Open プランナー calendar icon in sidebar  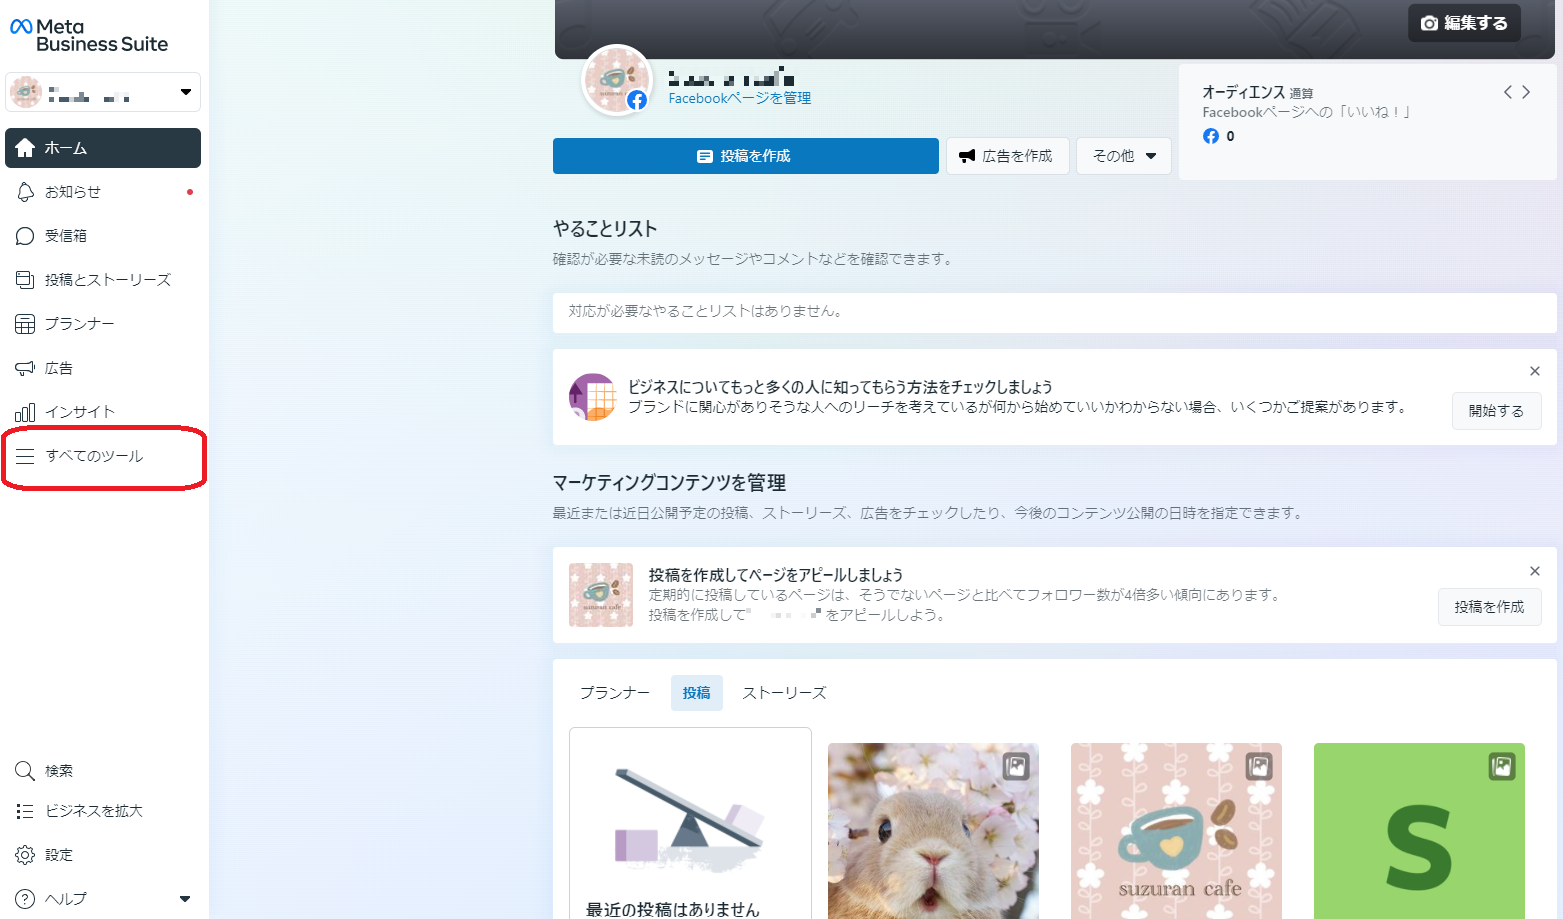[x=25, y=324]
